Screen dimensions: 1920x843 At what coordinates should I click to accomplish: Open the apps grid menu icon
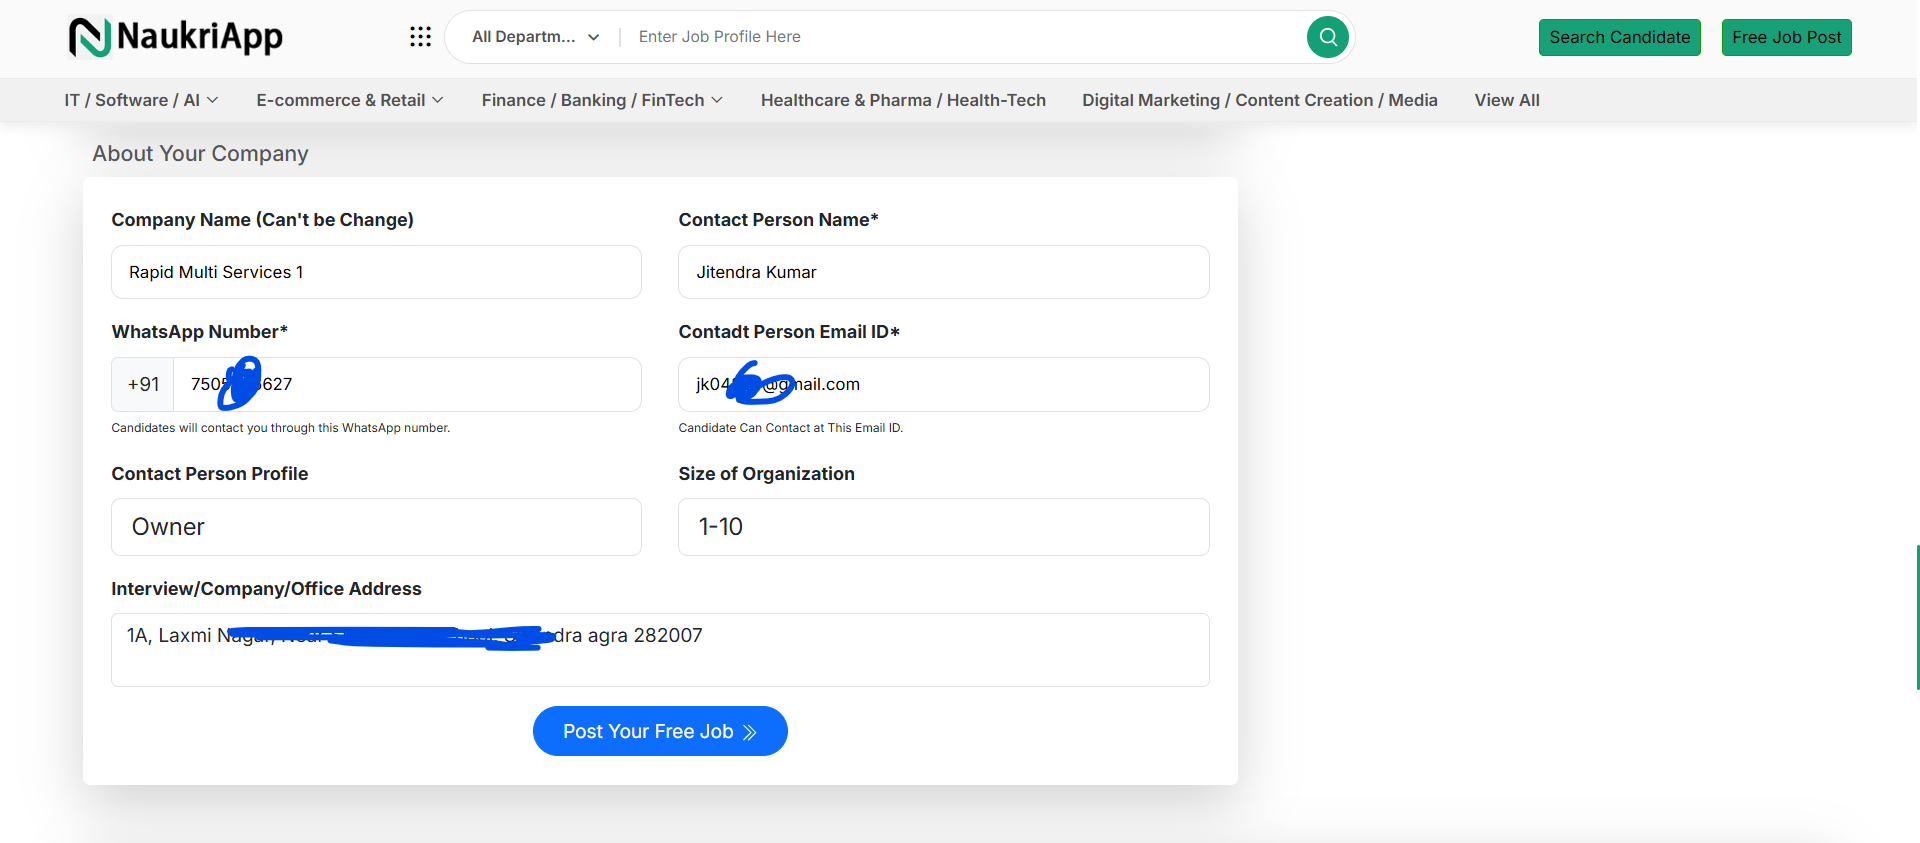pyautogui.click(x=420, y=37)
